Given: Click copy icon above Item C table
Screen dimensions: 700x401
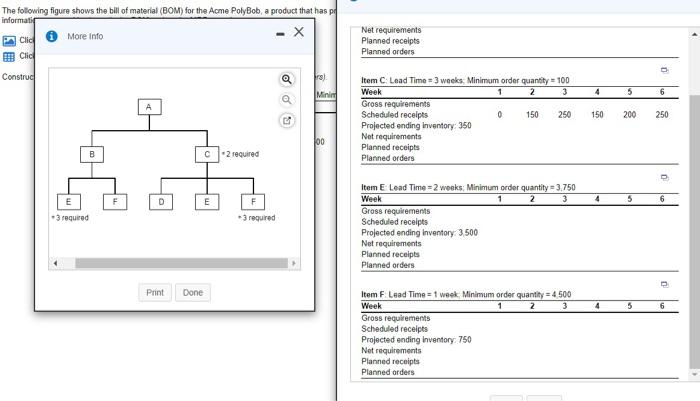Looking at the screenshot, I should [664, 70].
